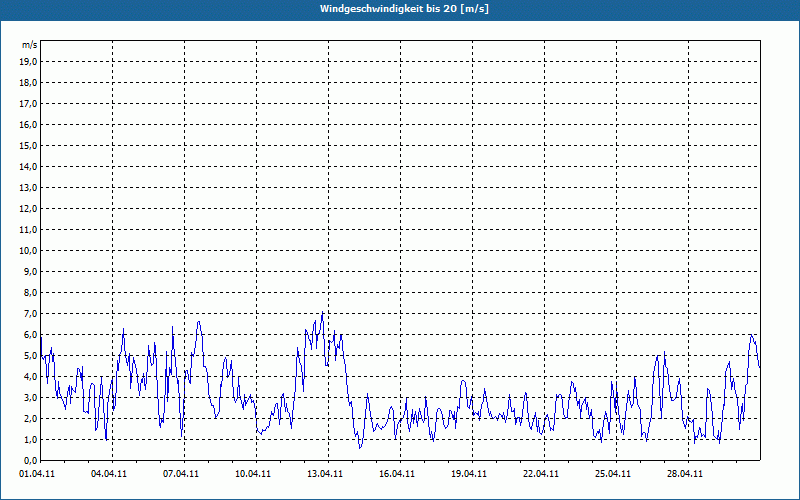The height and width of the screenshot is (500, 800).
Task: Click the 7,0 y-axis label
Action: click(x=31, y=313)
